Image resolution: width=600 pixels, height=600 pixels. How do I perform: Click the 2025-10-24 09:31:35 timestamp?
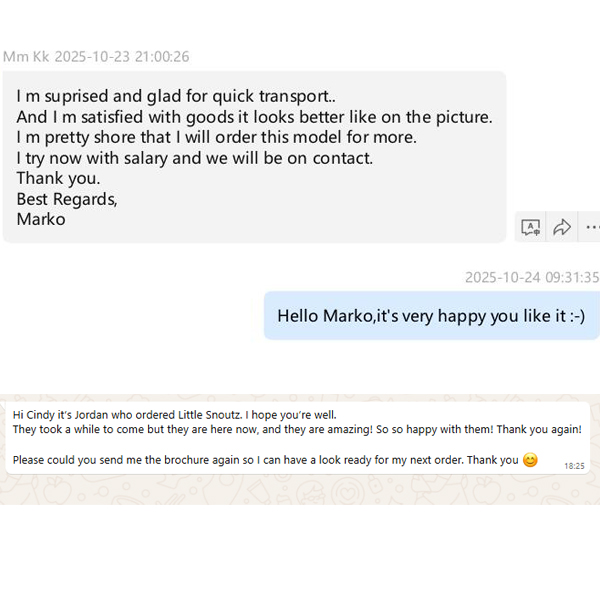point(532,277)
